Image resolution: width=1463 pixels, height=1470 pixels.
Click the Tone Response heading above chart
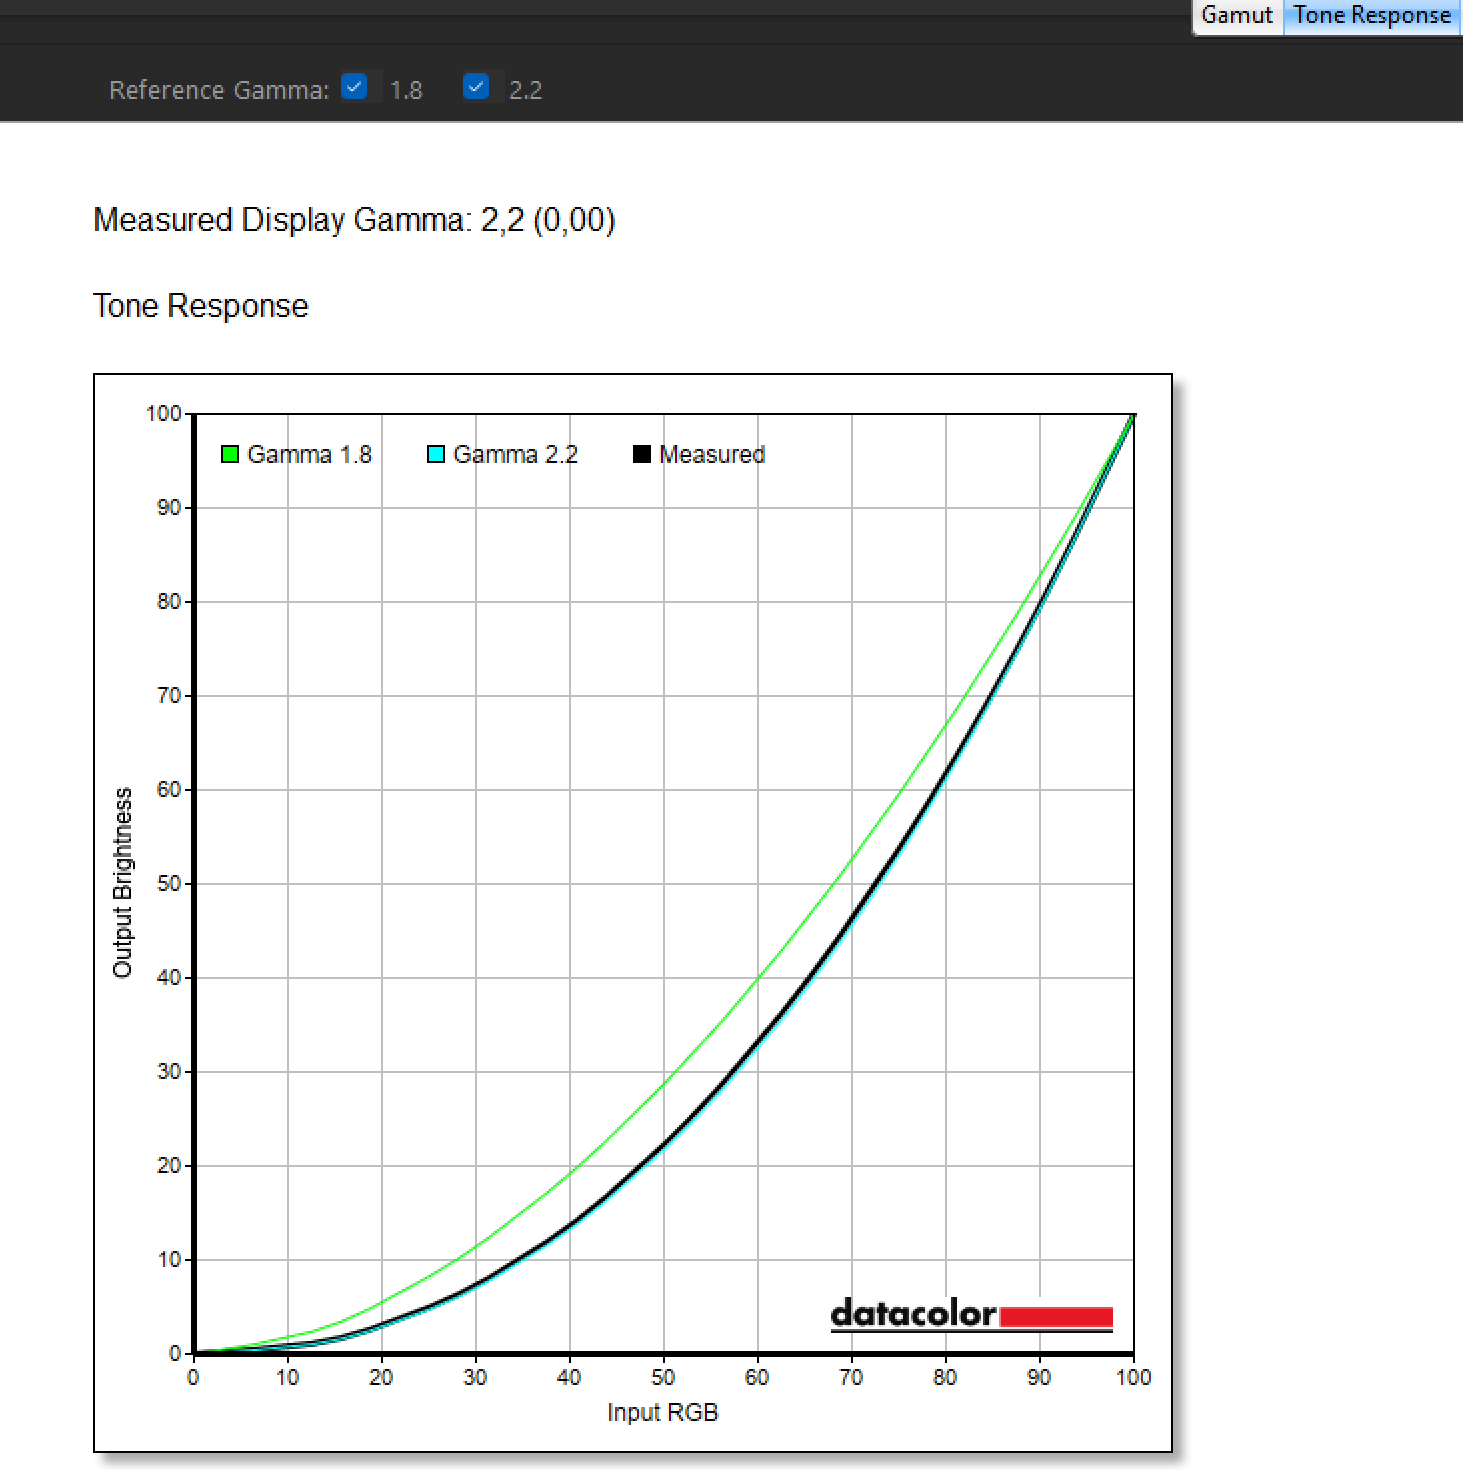tap(200, 306)
